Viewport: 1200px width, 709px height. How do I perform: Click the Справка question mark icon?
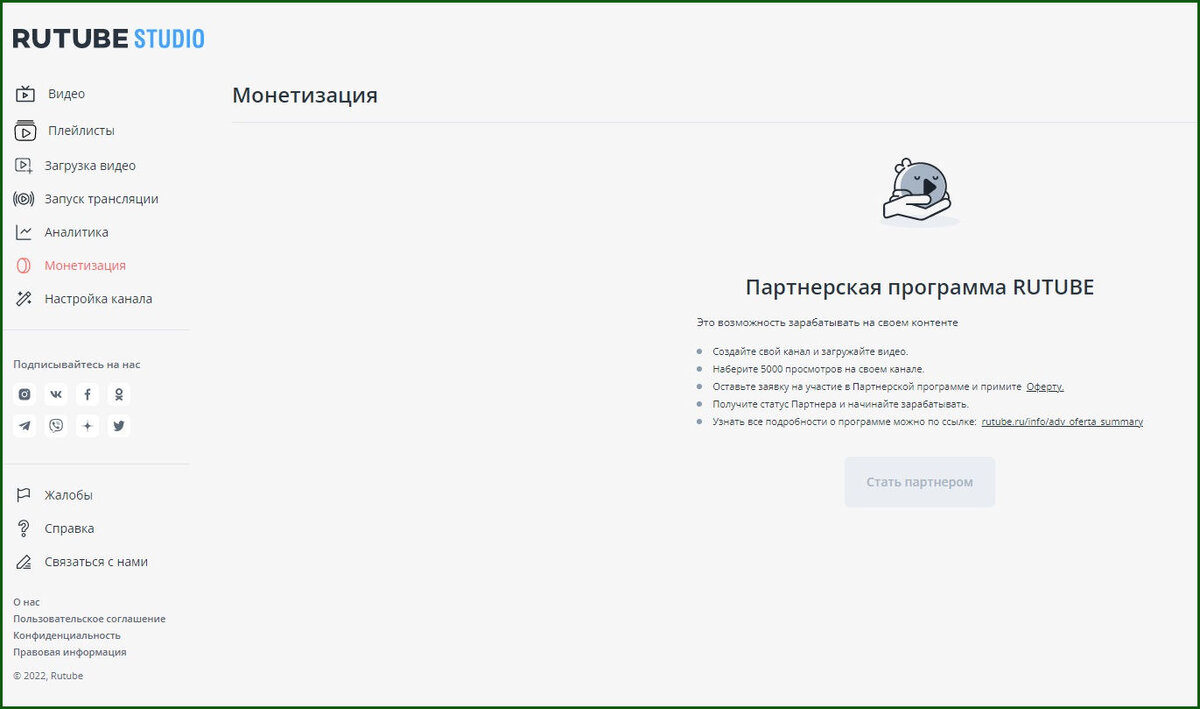pyautogui.click(x=25, y=527)
